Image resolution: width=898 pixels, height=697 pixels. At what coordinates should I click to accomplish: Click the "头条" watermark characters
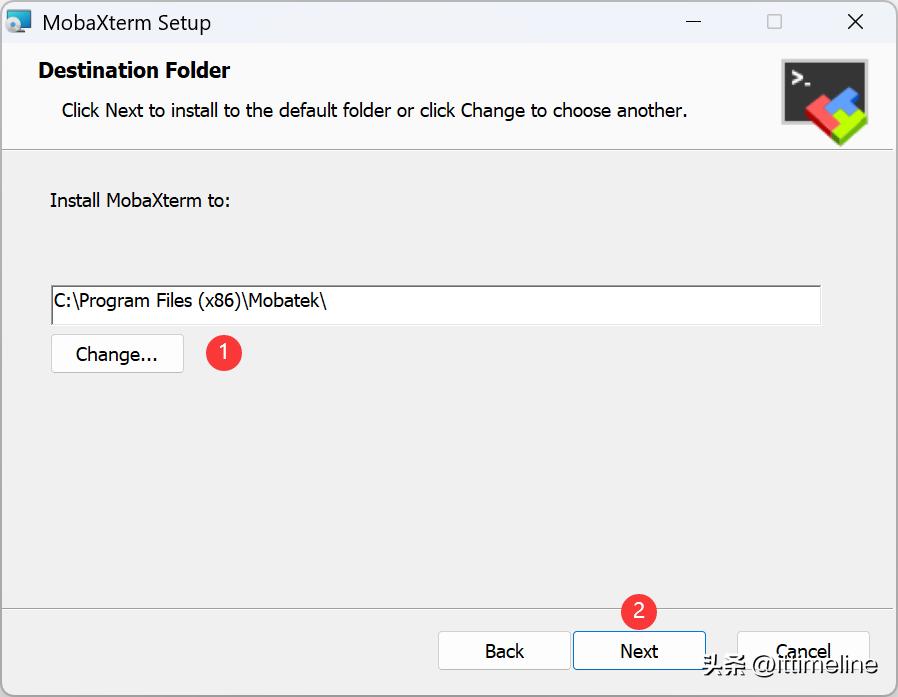724,665
